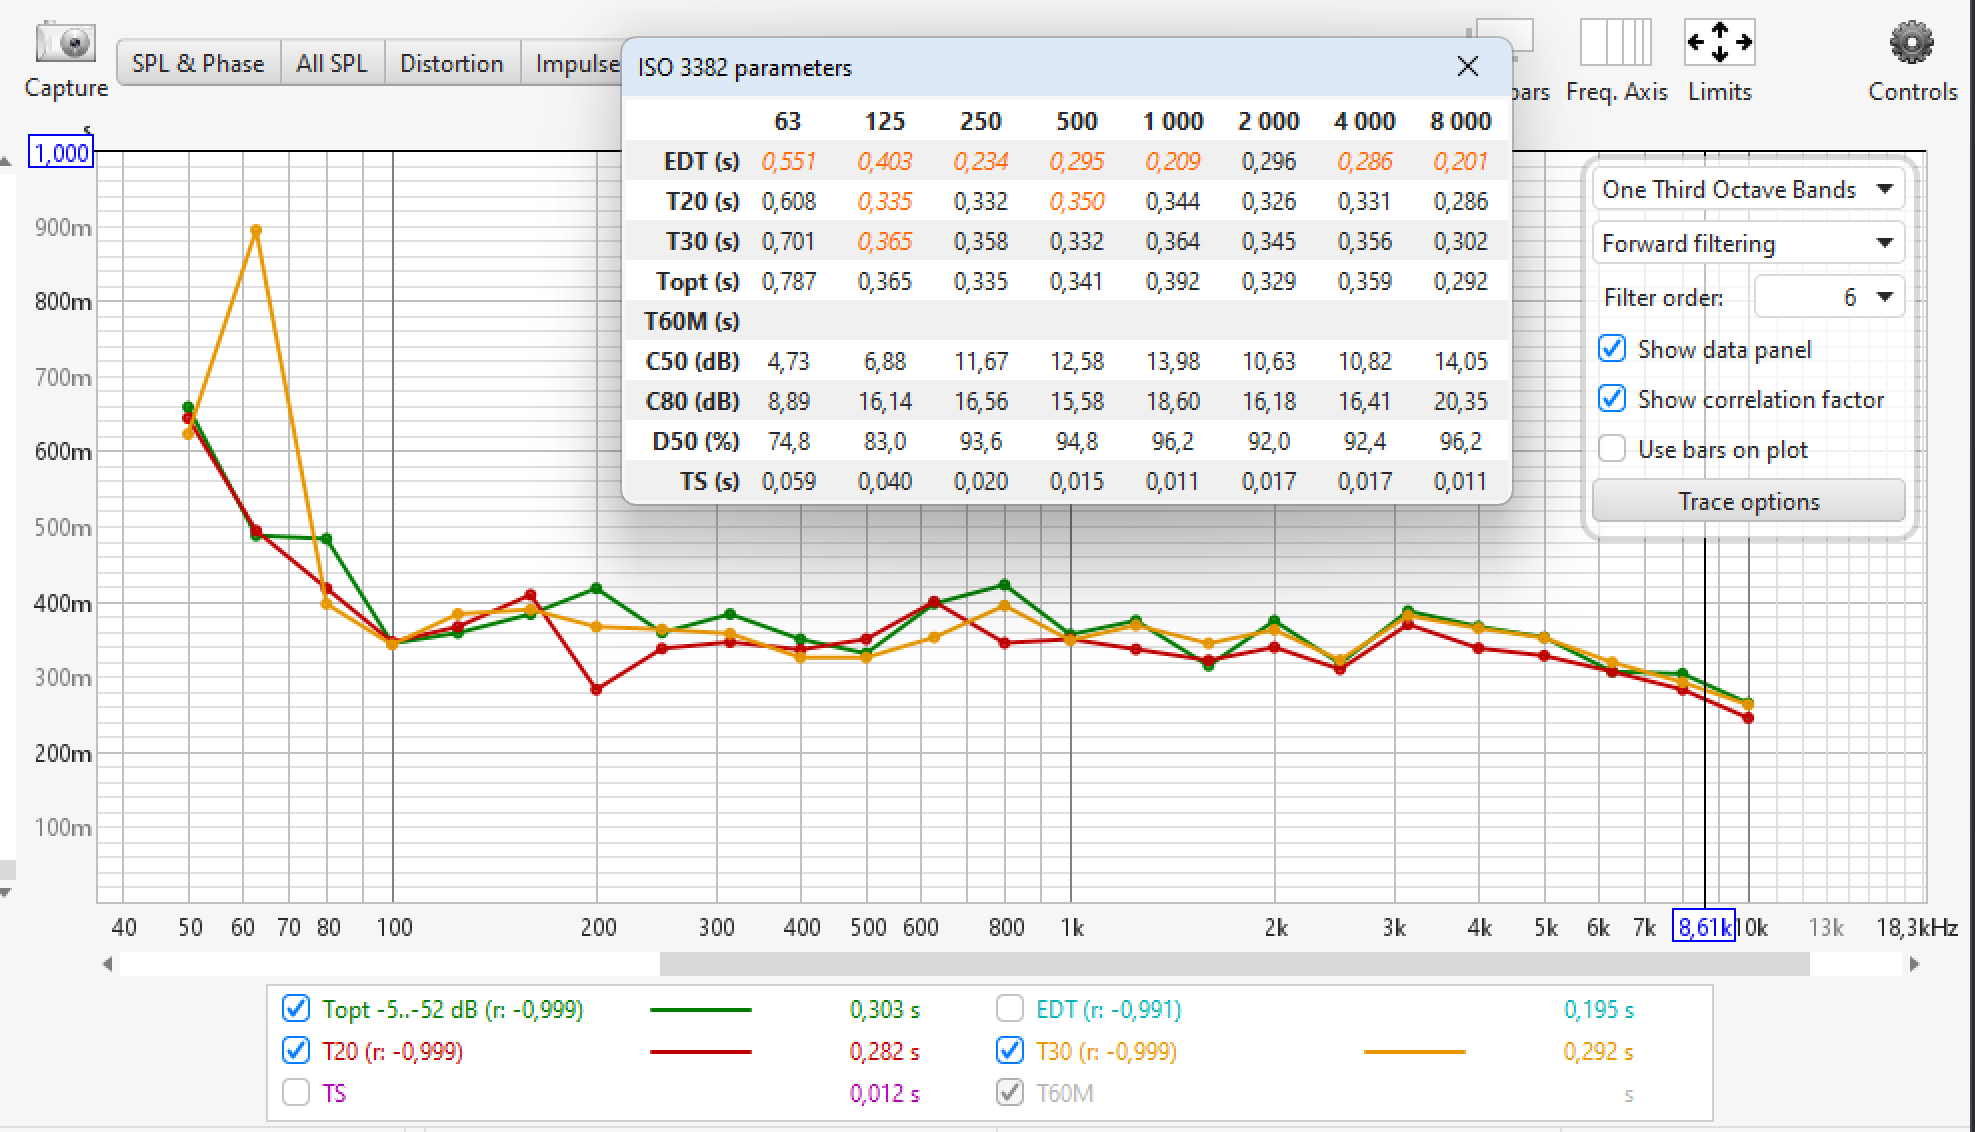Click the Topt value 0,787

pos(789,281)
